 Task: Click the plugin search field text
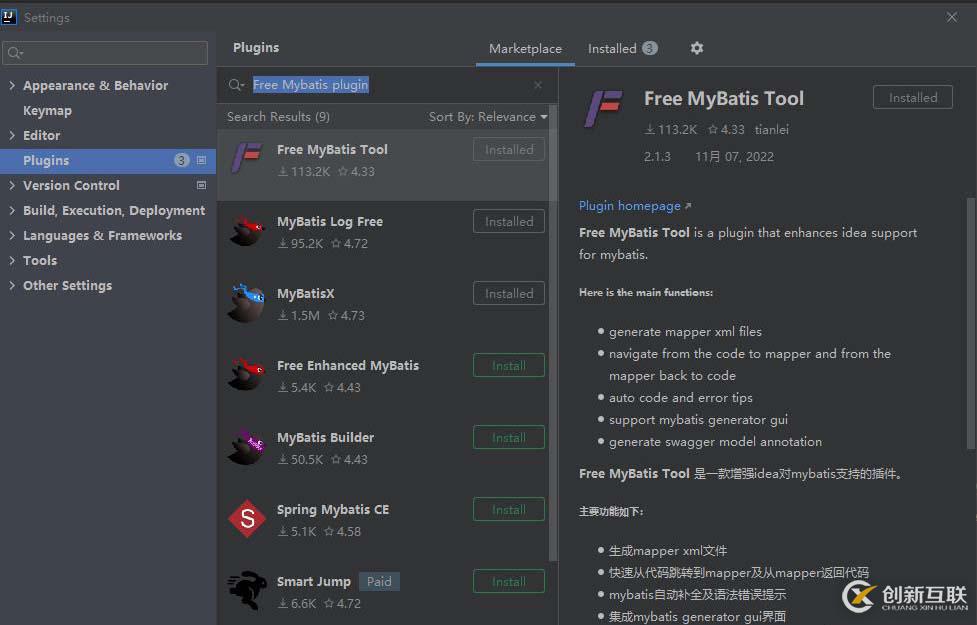[310, 85]
